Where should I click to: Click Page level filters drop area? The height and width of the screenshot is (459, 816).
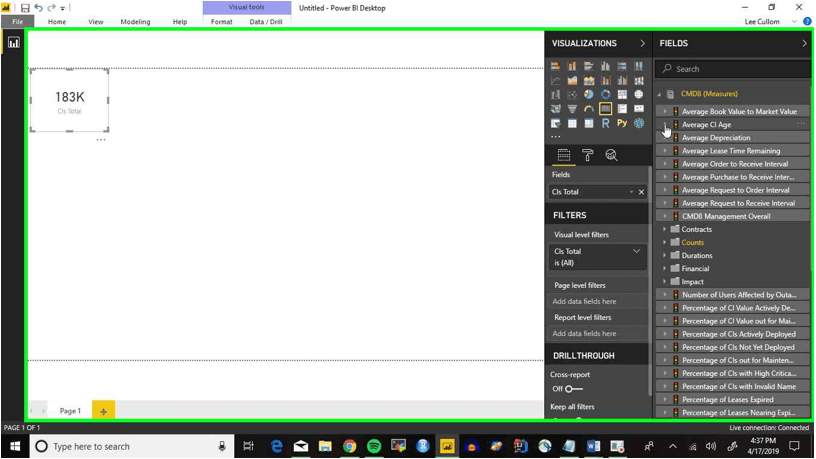597,301
